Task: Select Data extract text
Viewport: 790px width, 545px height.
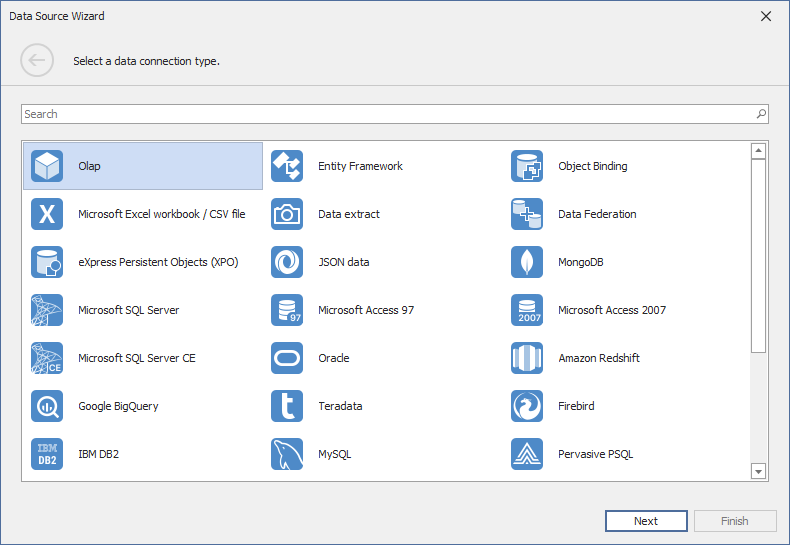Action: (x=349, y=214)
